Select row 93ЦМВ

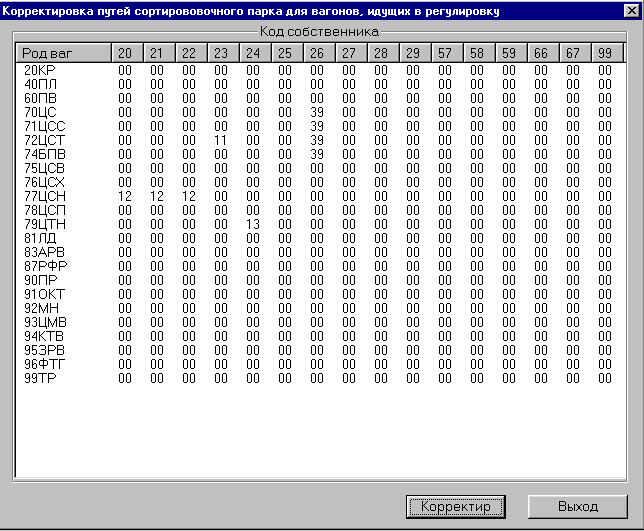click(320, 322)
